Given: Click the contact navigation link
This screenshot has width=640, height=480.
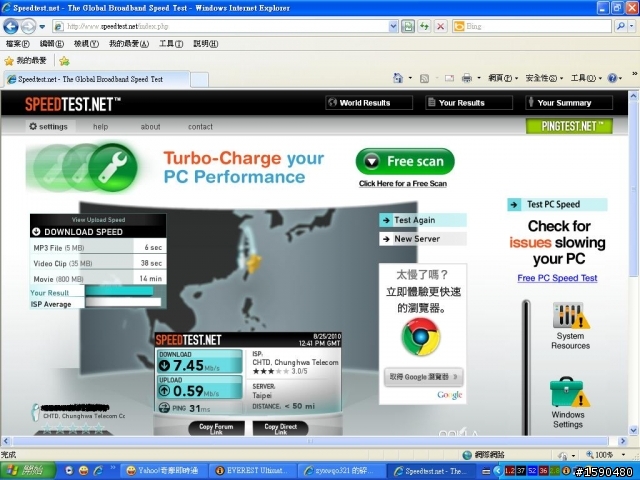Looking at the screenshot, I should 200,127.
